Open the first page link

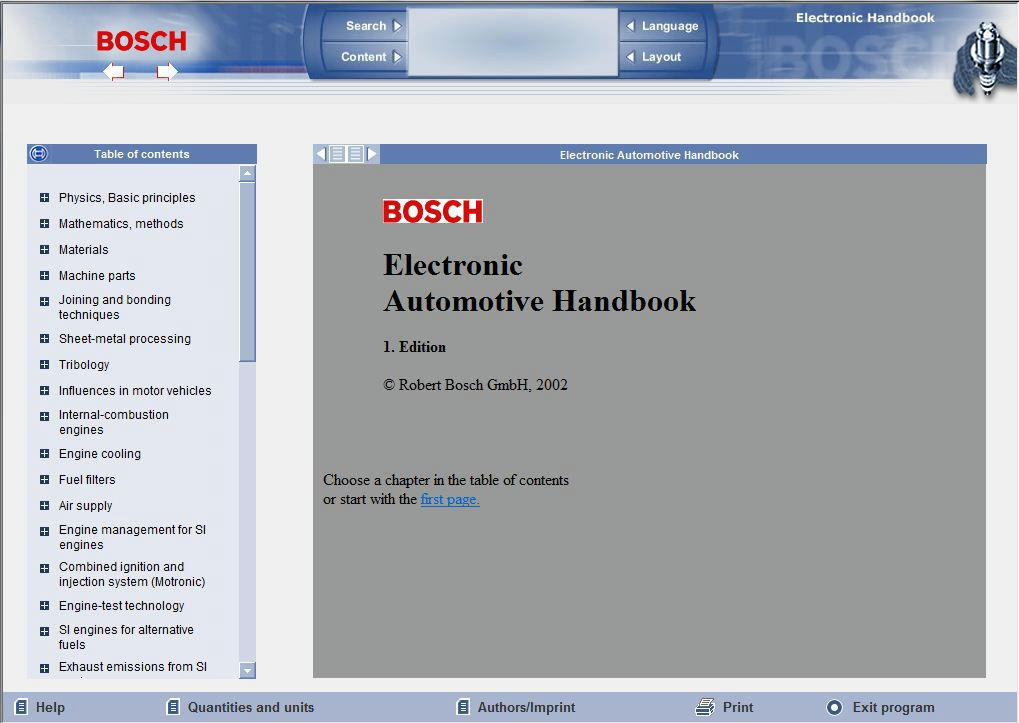pos(450,500)
